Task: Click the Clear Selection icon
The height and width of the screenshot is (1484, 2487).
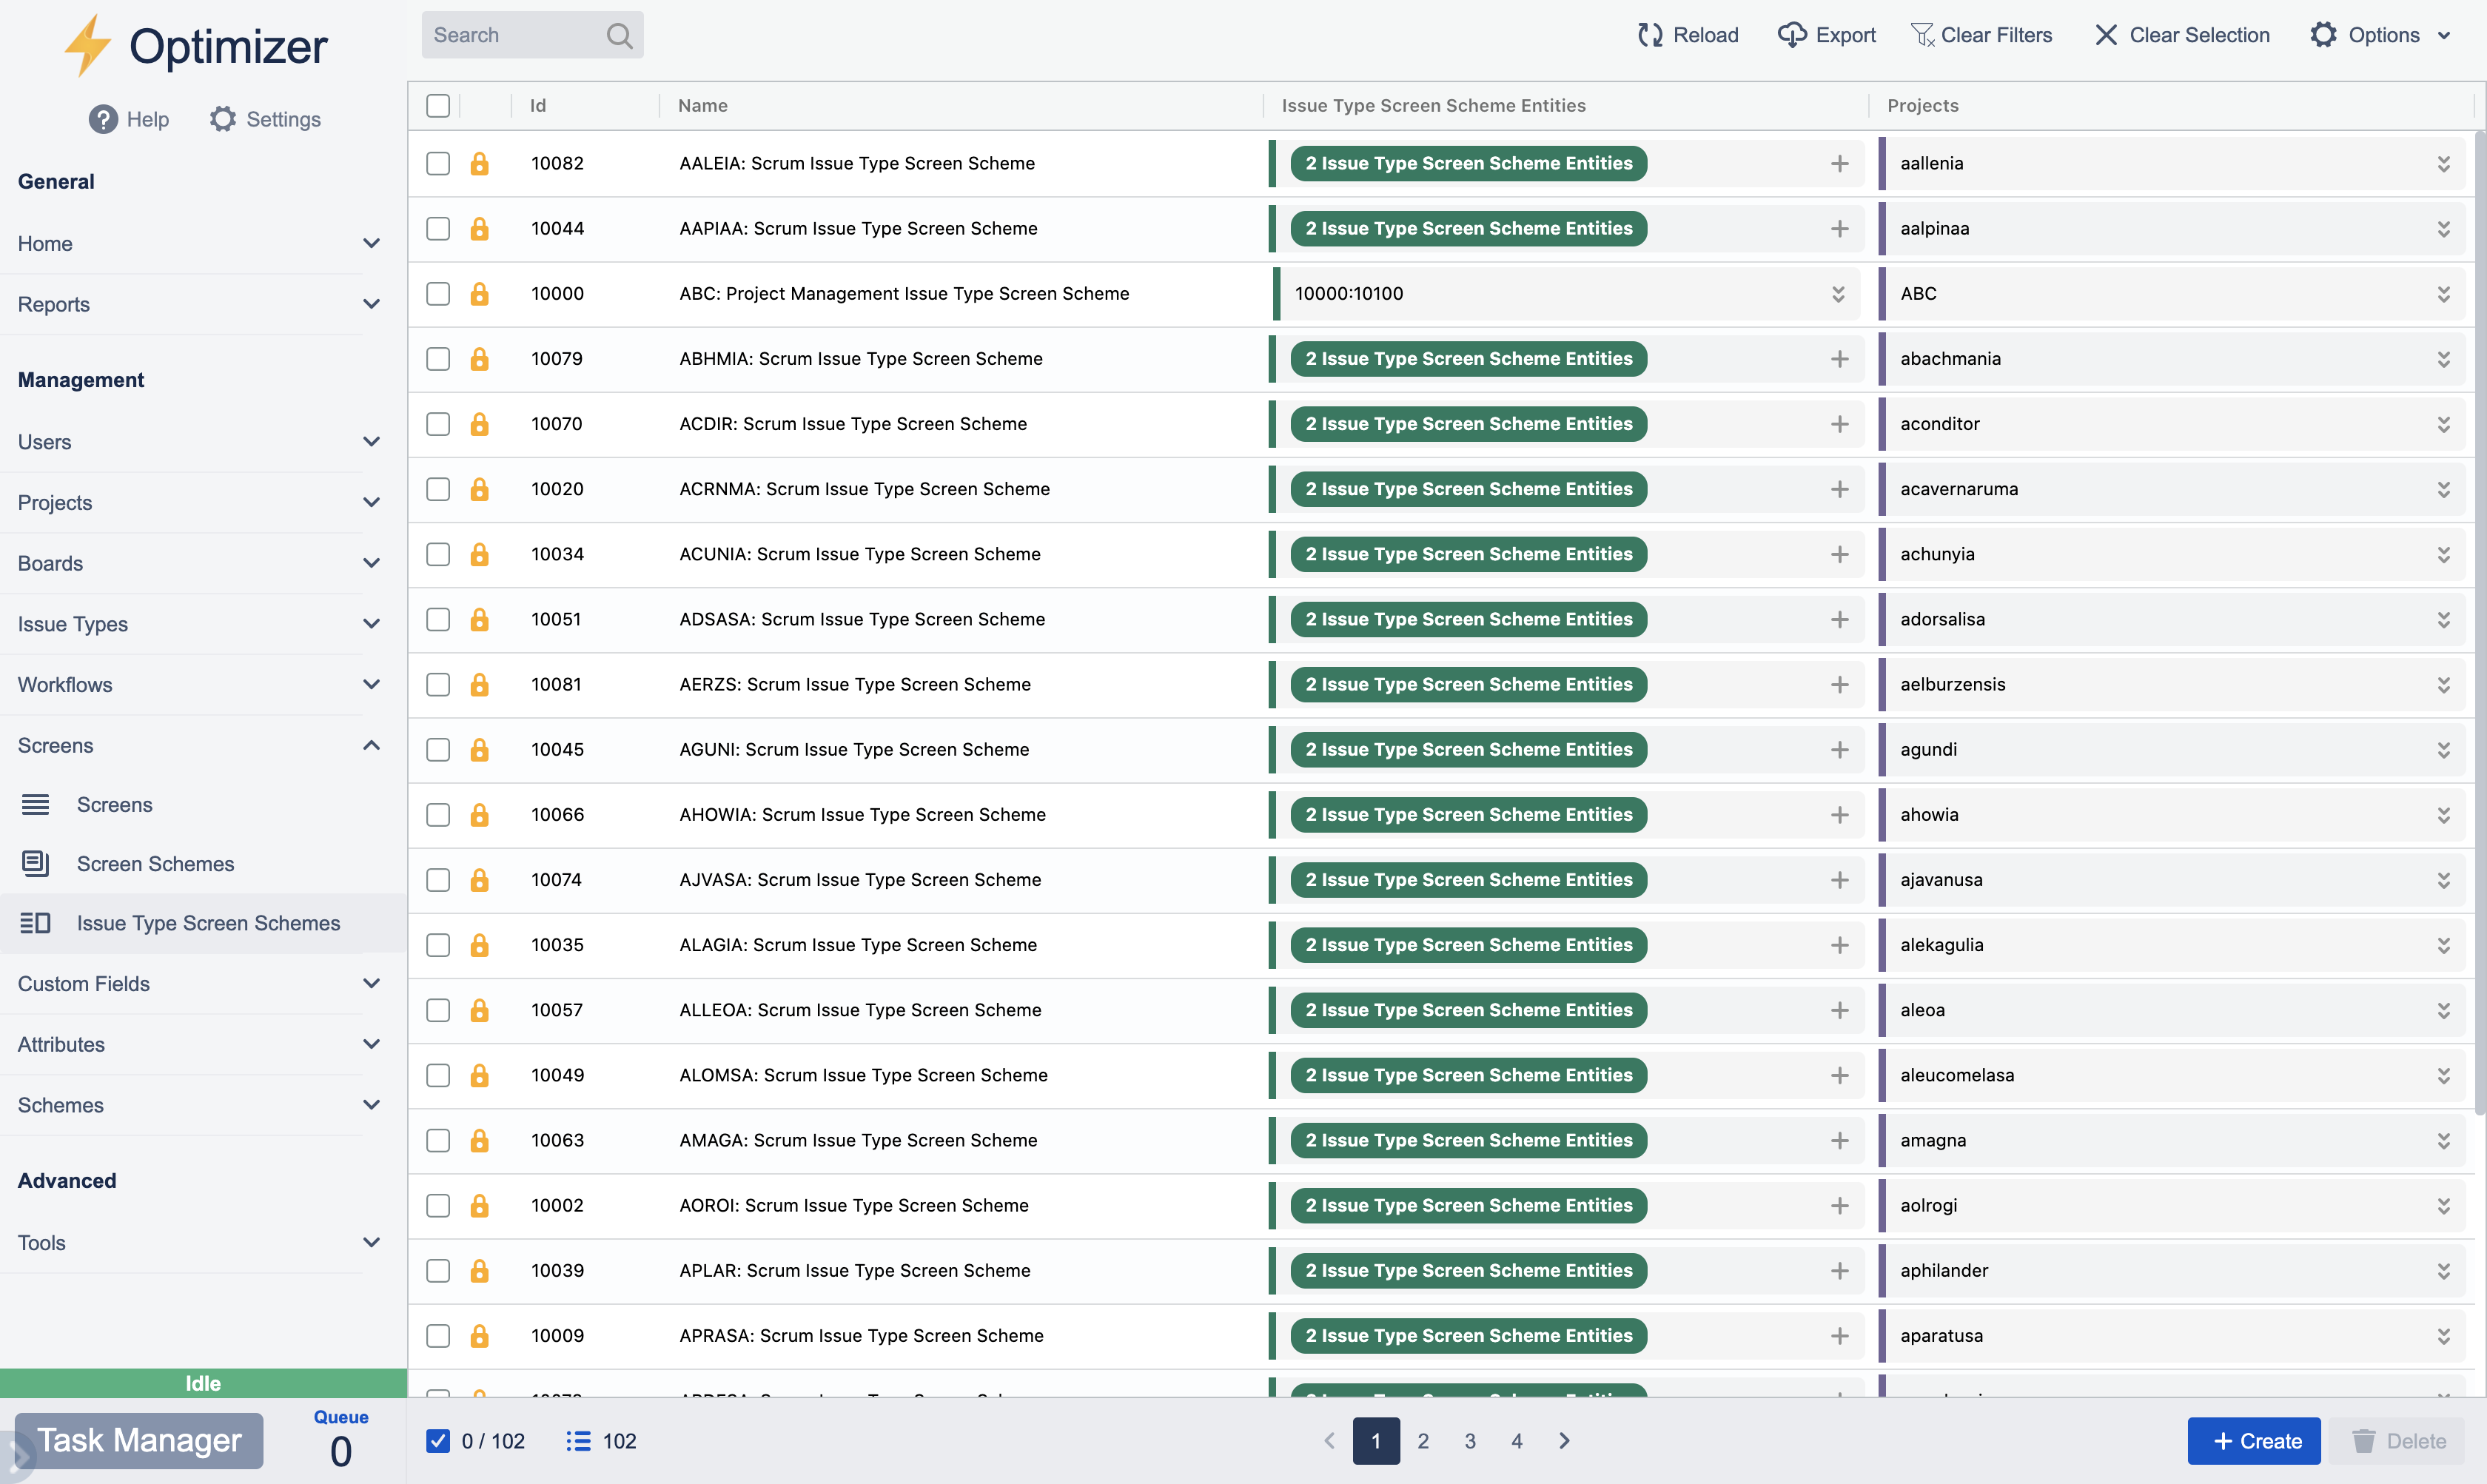Action: point(2107,34)
